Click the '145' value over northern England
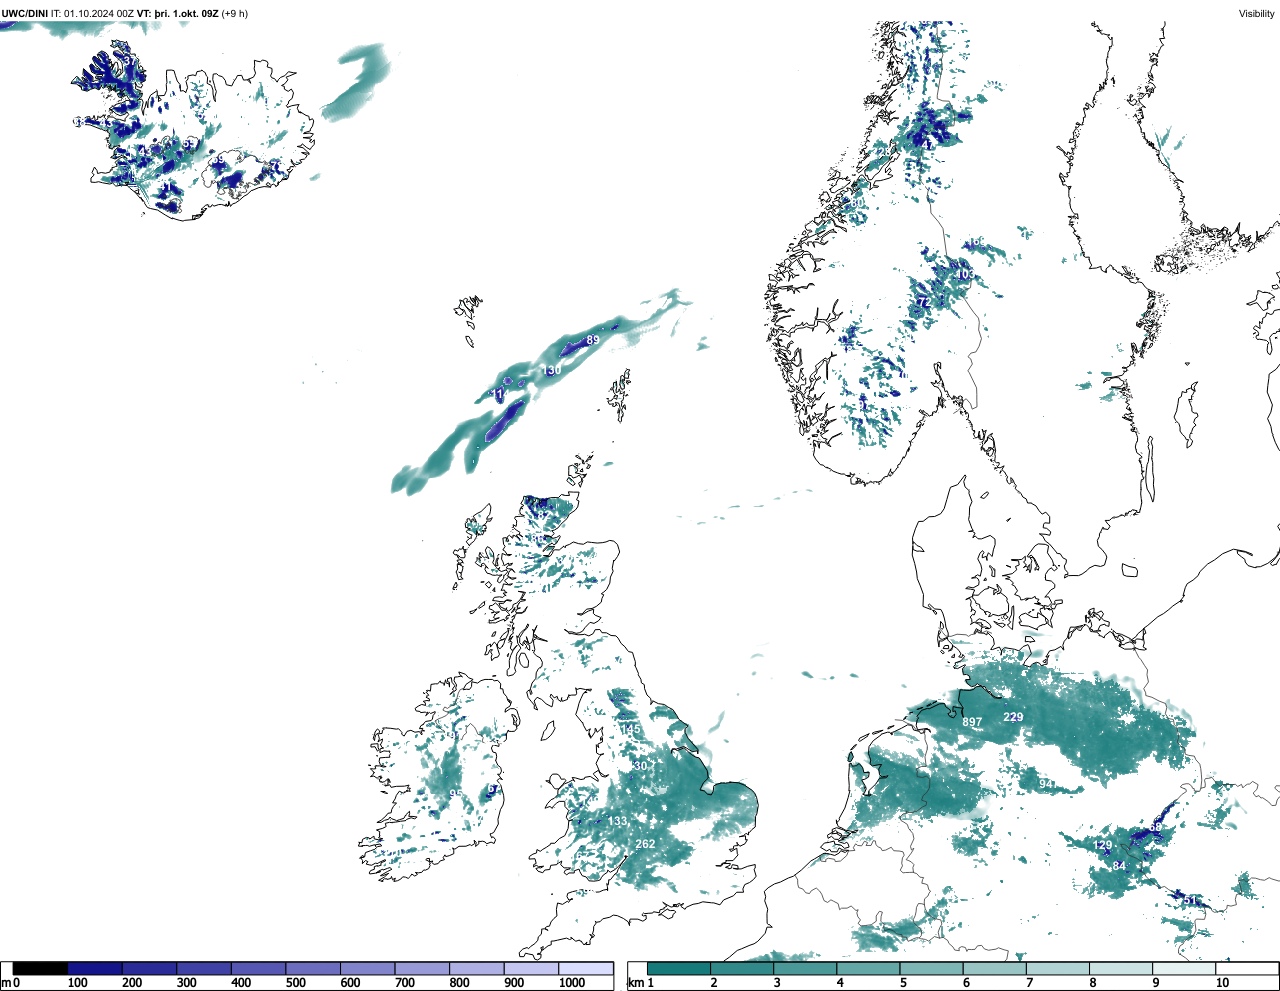The height and width of the screenshot is (991, 1280). [631, 729]
